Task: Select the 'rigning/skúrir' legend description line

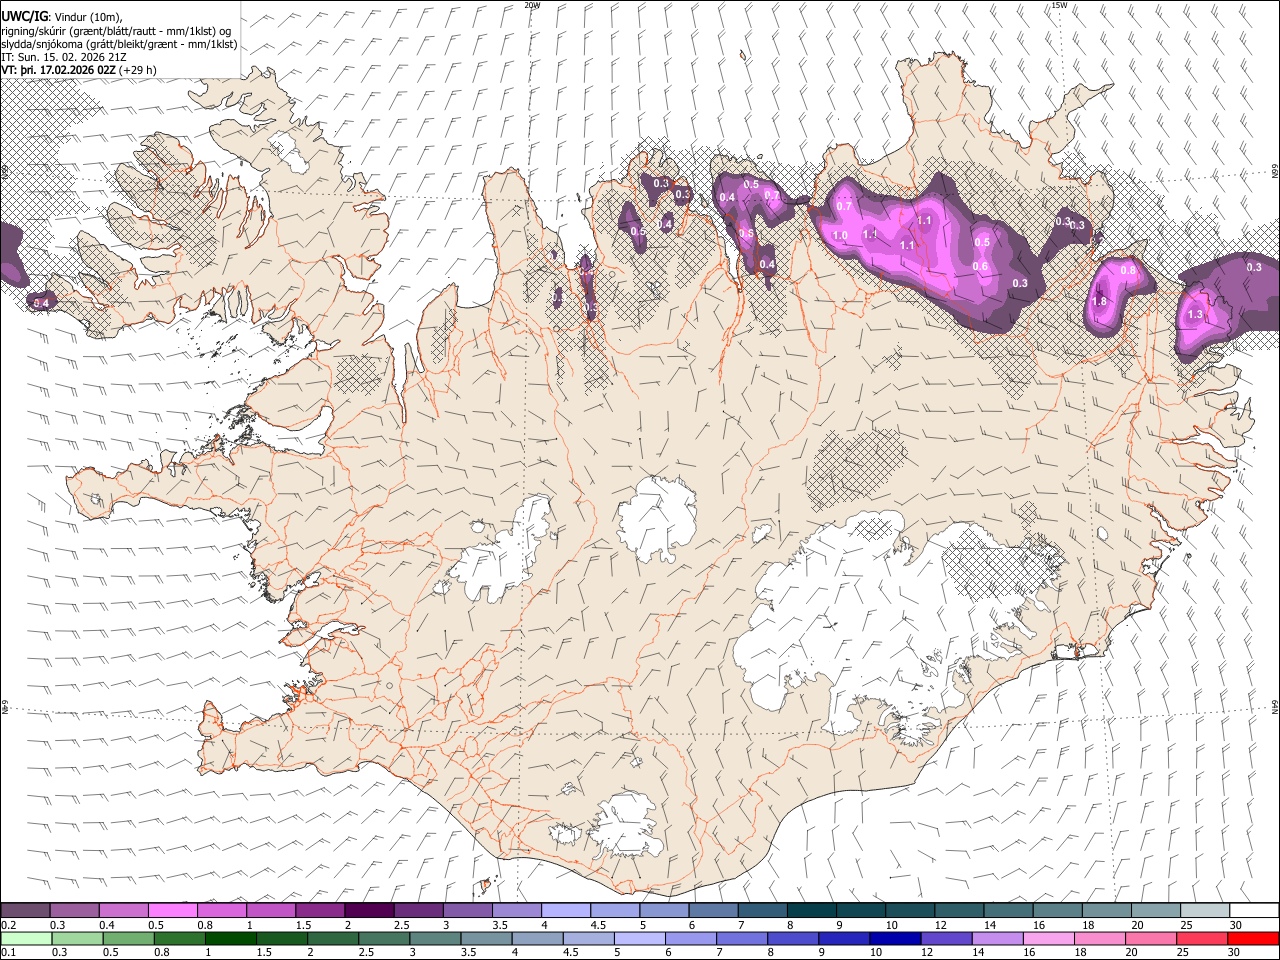Action: click(116, 31)
